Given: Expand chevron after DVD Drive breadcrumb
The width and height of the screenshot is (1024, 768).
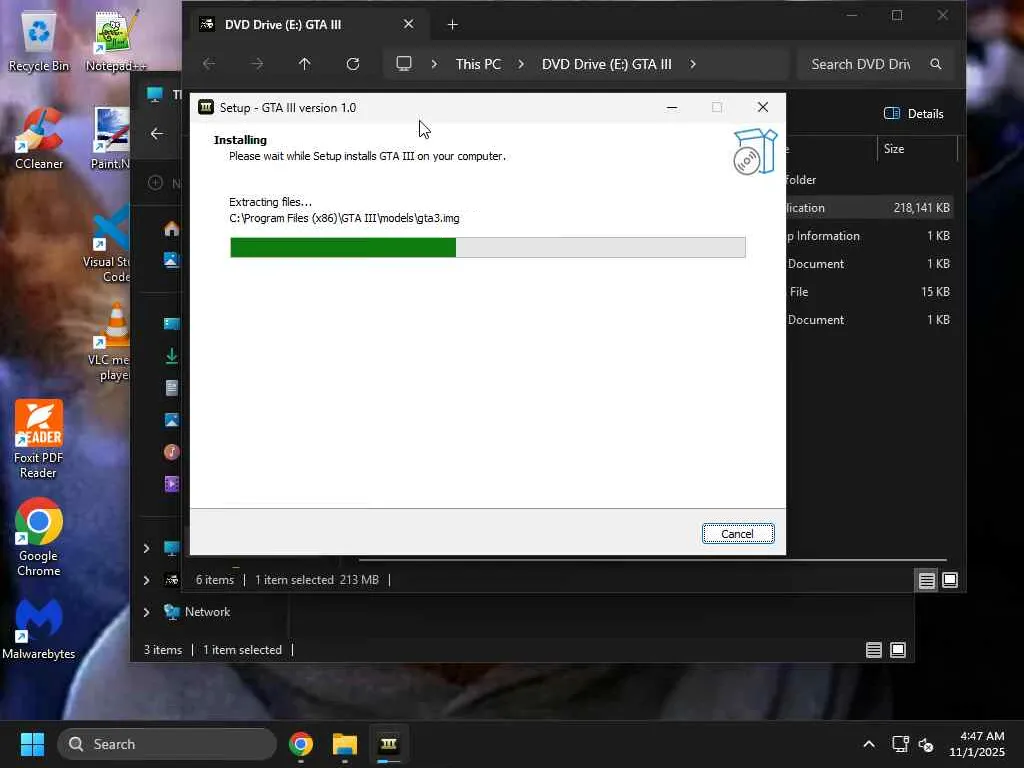Looking at the screenshot, I should pyautogui.click(x=693, y=64).
